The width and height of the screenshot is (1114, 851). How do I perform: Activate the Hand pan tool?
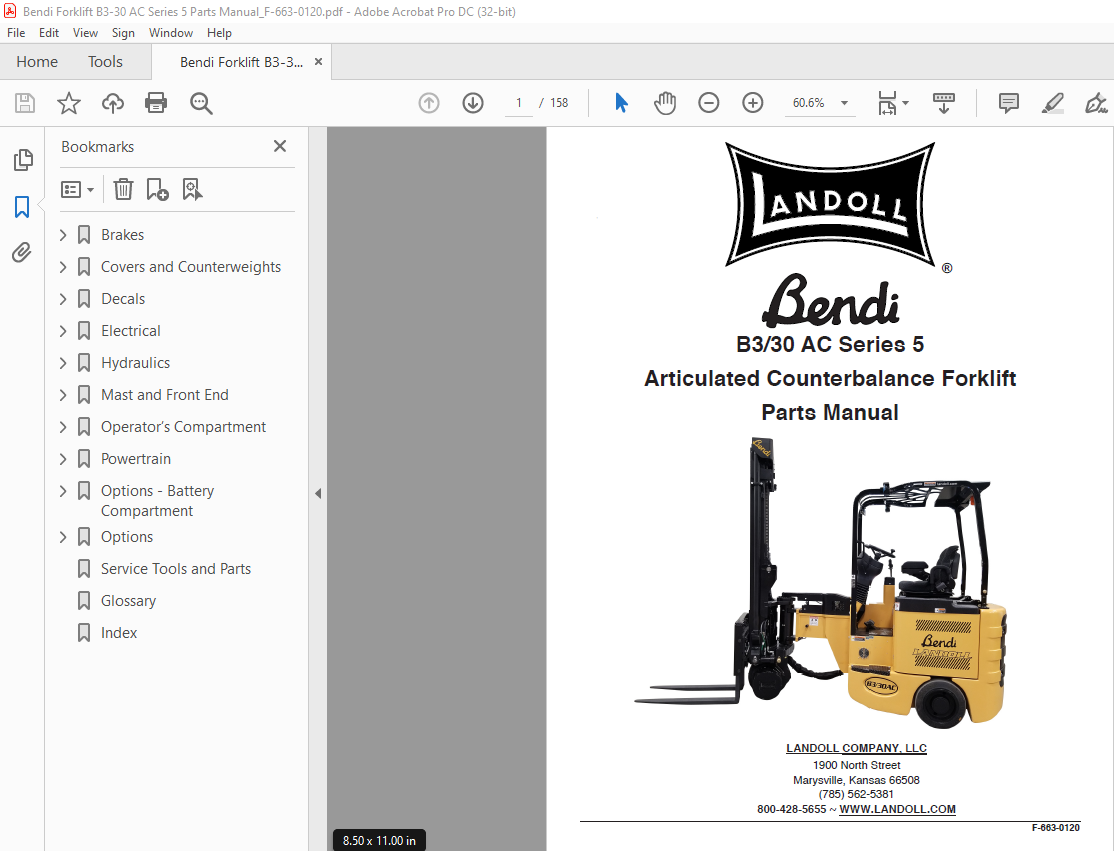click(665, 103)
